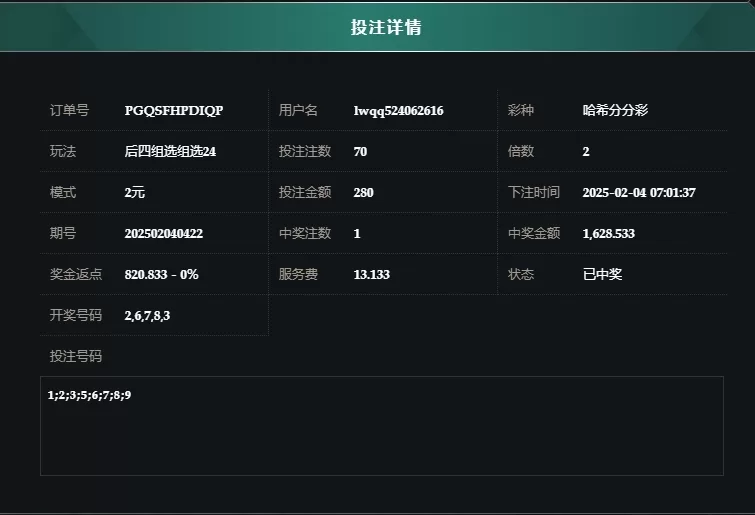This screenshot has height=515, width=755.
Task: Select the issue number 202502040422
Action: (x=164, y=233)
